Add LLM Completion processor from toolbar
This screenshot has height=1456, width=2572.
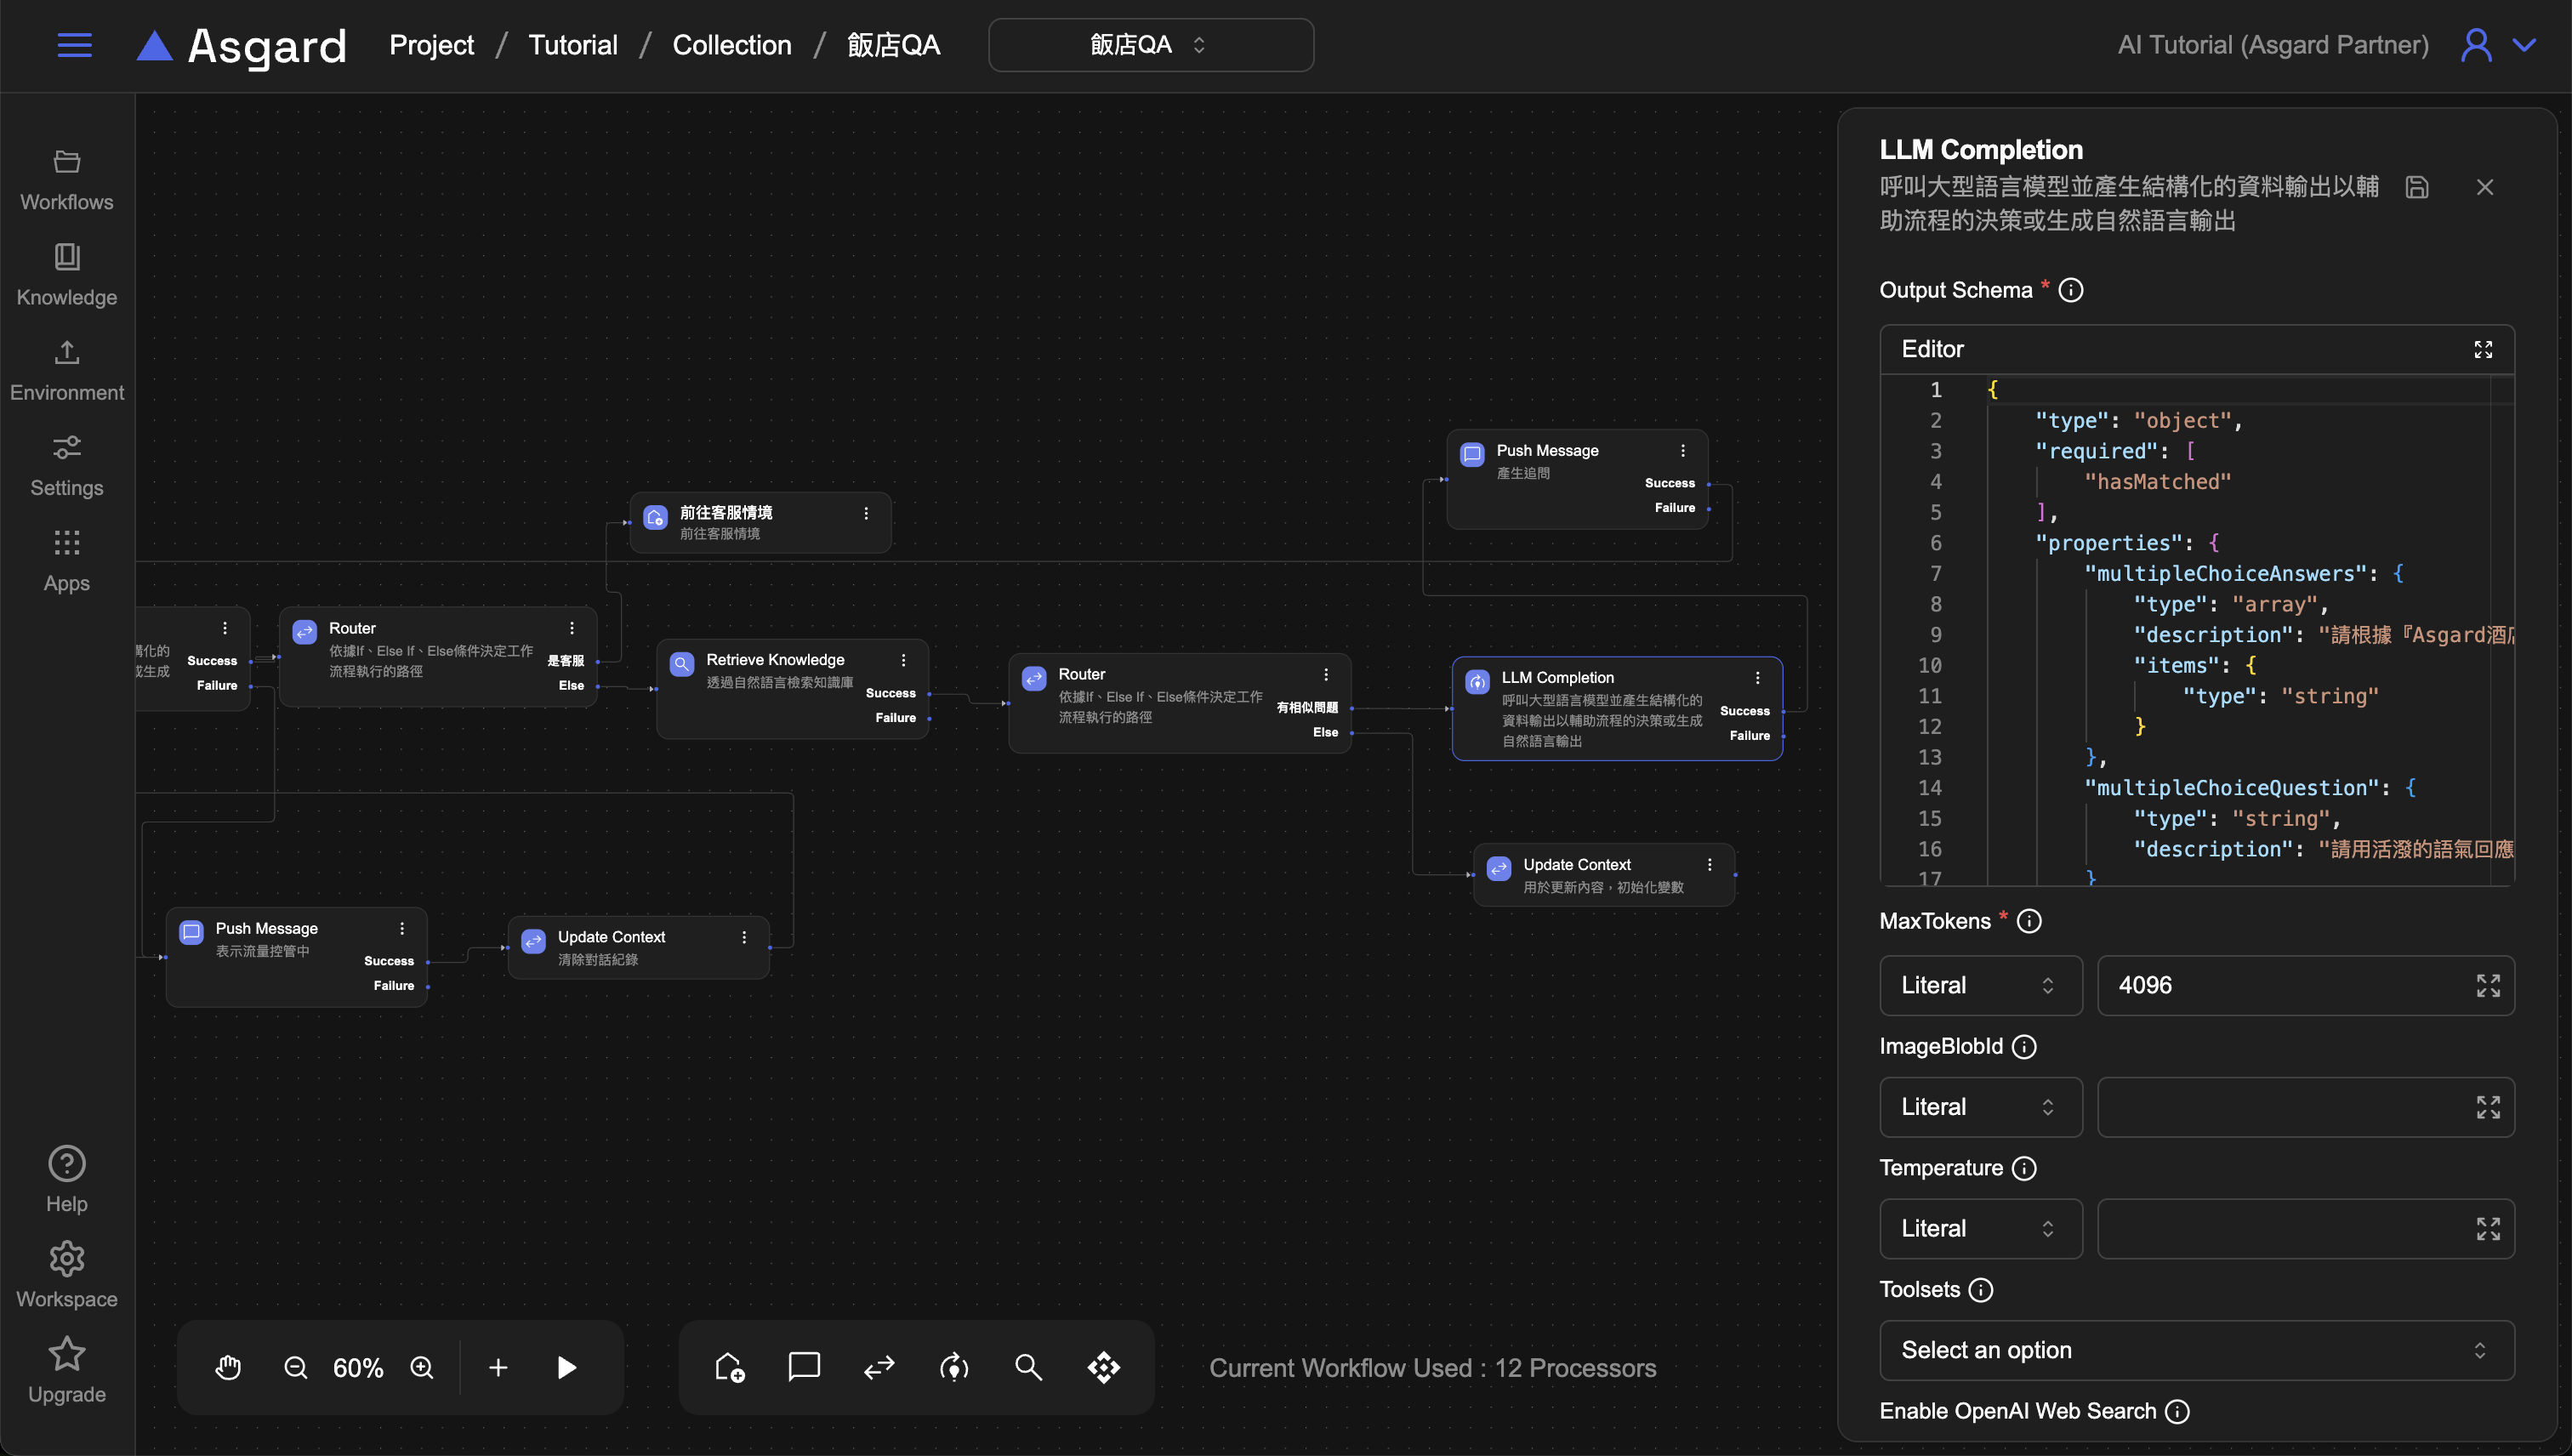click(x=954, y=1367)
